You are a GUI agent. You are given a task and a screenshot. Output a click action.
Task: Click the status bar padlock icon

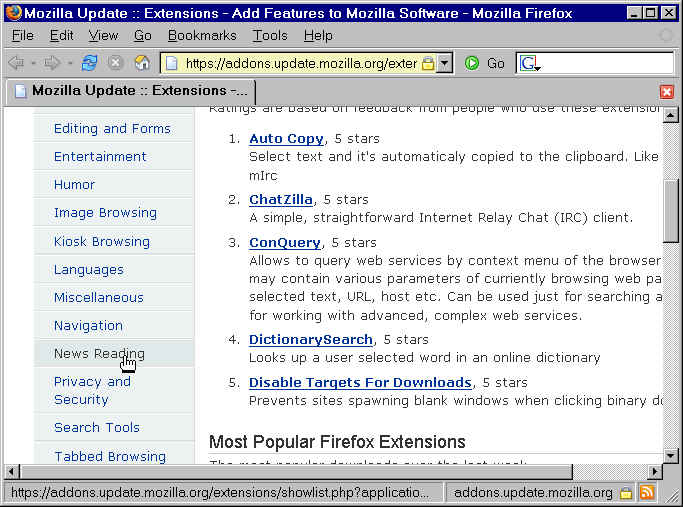pos(626,493)
